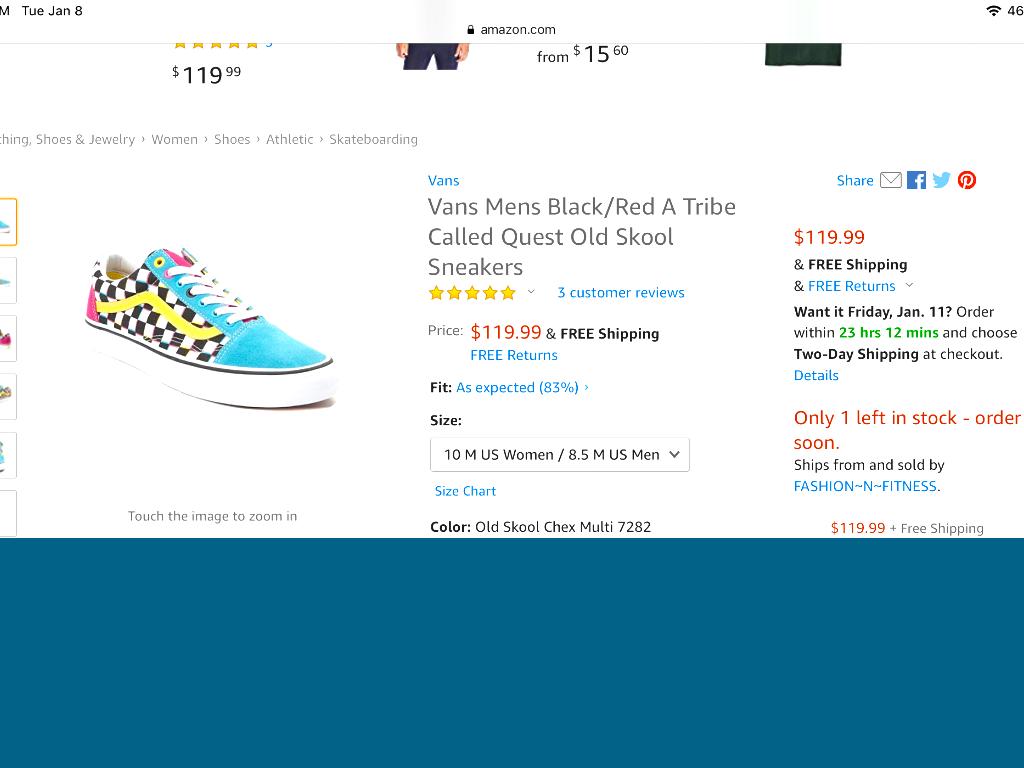Read the 3 customer reviews
Screen dimensions: 1024x768
(621, 293)
